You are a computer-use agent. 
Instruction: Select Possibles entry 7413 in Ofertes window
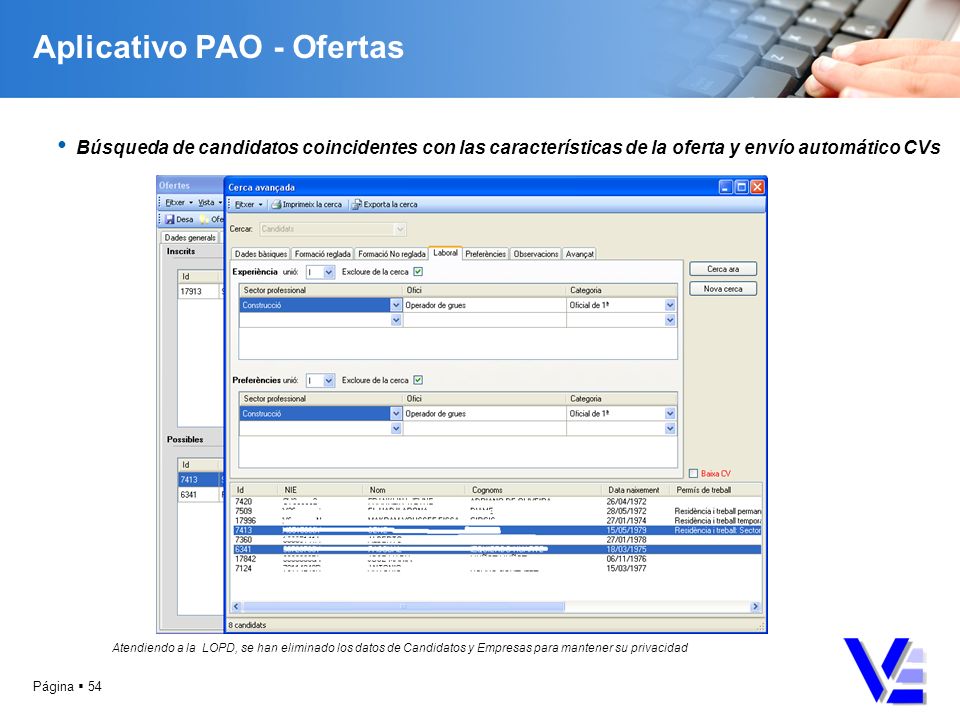coord(200,479)
